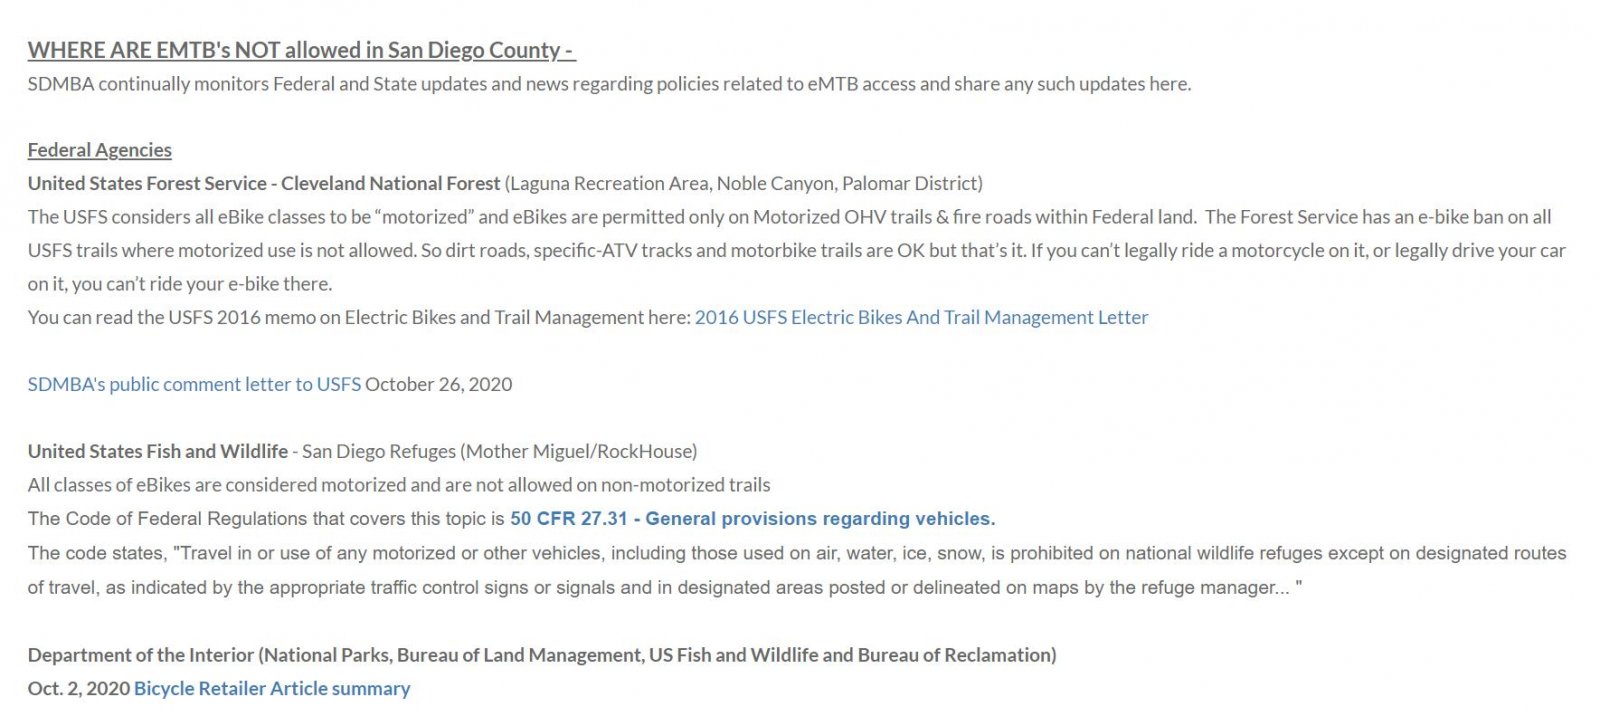The image size is (1600, 716).
Task: Click the 'October 26, 2020' date text
Action: (x=438, y=384)
